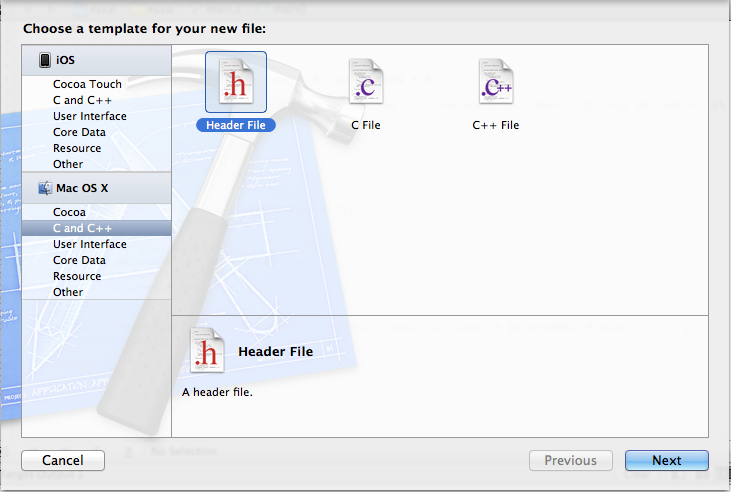731x492 pixels.
Task: Select Cocoa under Mac OS X
Action: (x=69, y=212)
